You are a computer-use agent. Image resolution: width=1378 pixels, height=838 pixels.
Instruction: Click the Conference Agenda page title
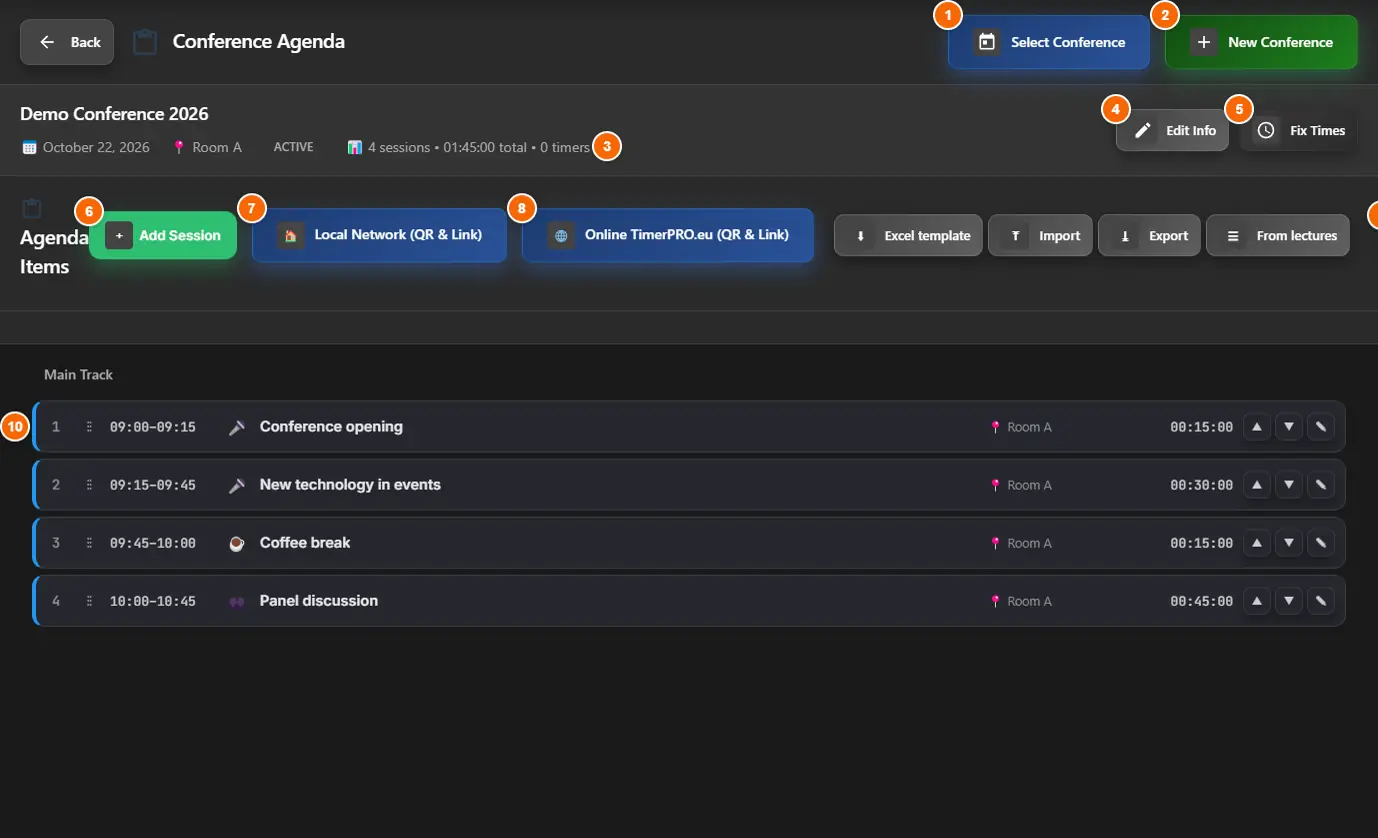pos(259,42)
